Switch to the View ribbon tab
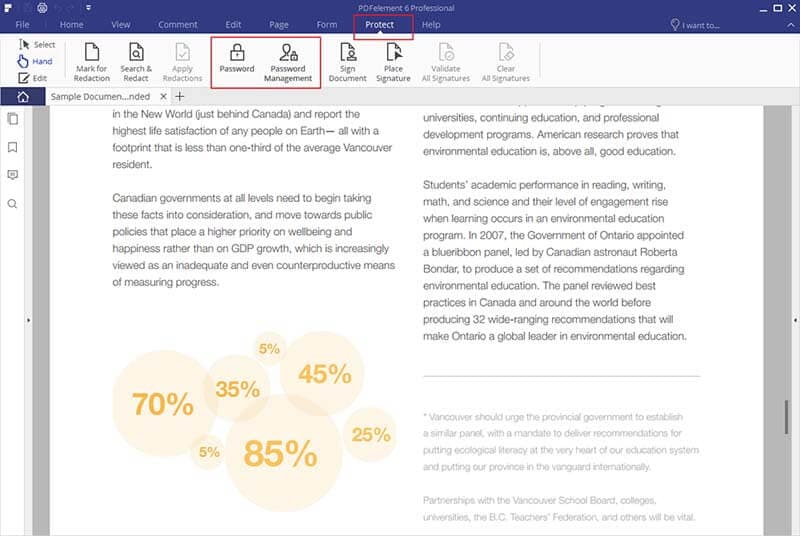 click(121, 24)
